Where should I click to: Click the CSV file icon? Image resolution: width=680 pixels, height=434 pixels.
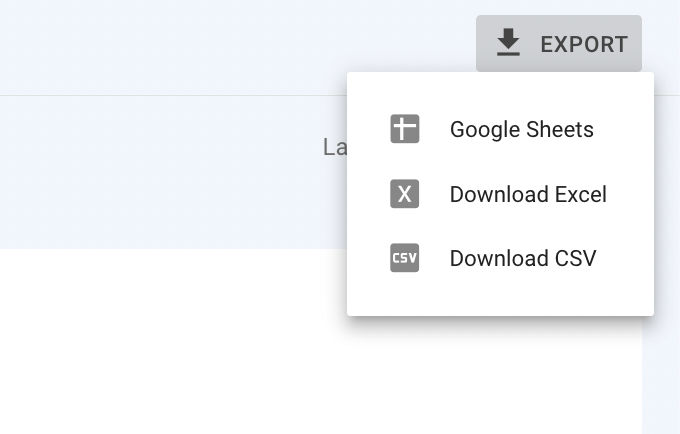pos(405,258)
